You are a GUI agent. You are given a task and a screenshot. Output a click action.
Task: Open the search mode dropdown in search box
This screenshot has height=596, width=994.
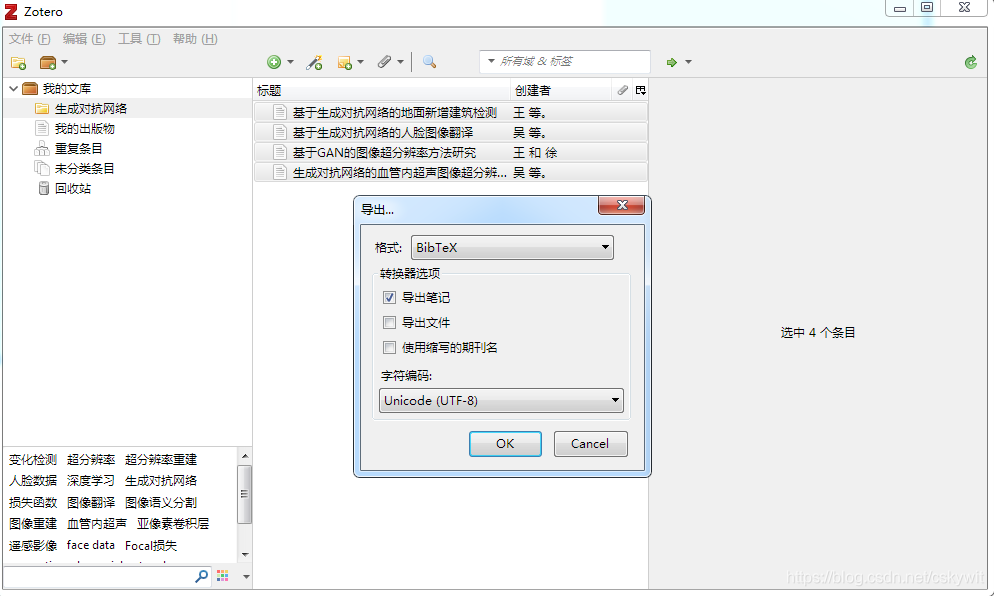(x=491, y=62)
